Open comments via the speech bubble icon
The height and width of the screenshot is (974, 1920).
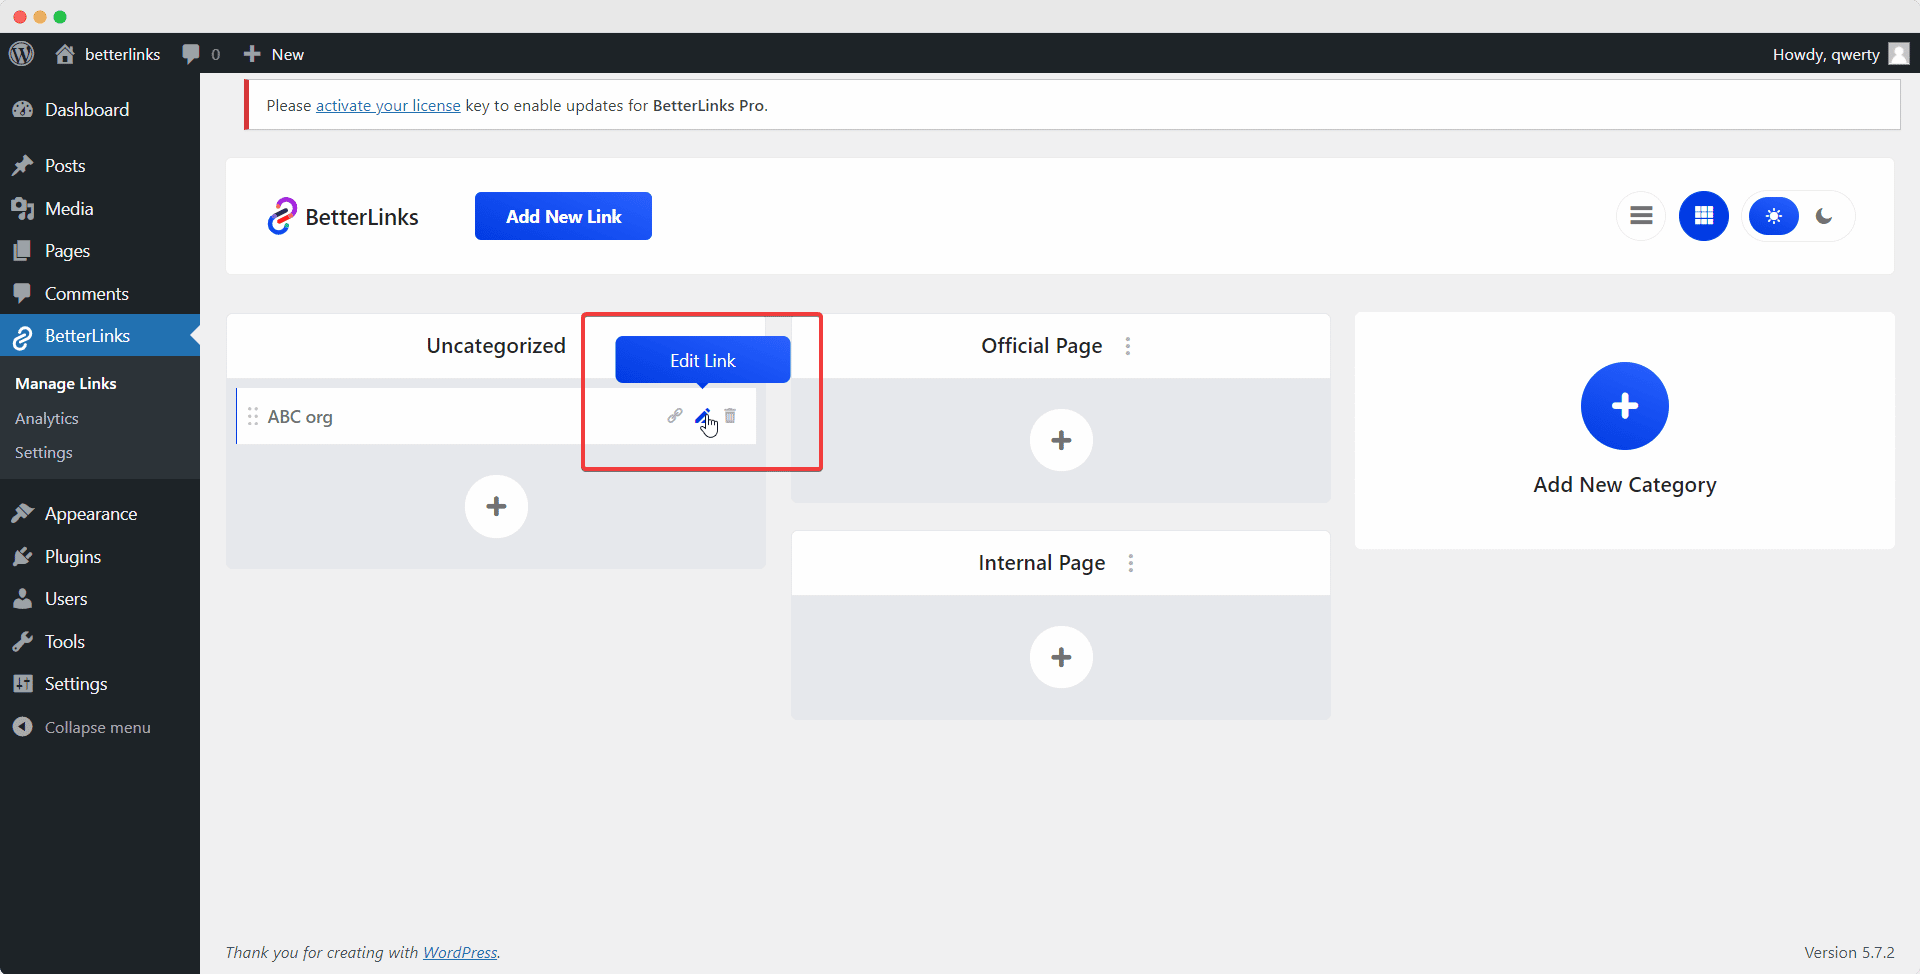click(192, 54)
